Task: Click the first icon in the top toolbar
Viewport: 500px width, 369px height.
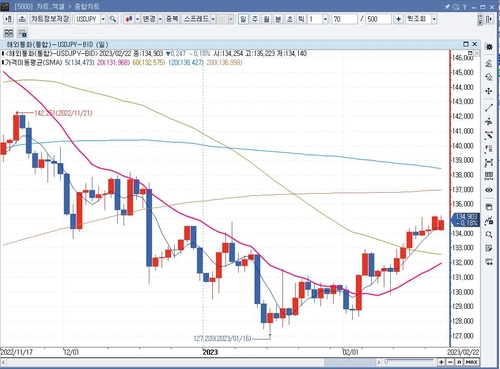Action: (8, 19)
